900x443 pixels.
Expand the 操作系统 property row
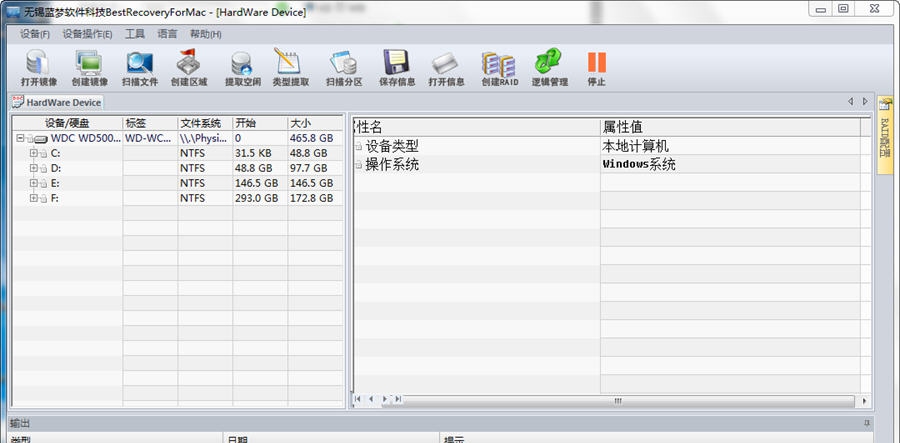pos(359,165)
